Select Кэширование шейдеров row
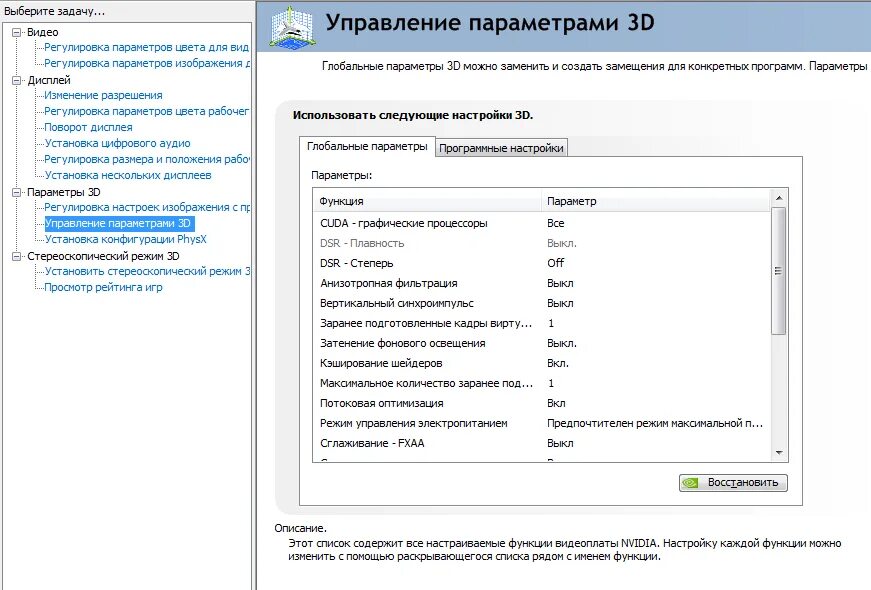Screen dimensions: 871x590 (542, 363)
